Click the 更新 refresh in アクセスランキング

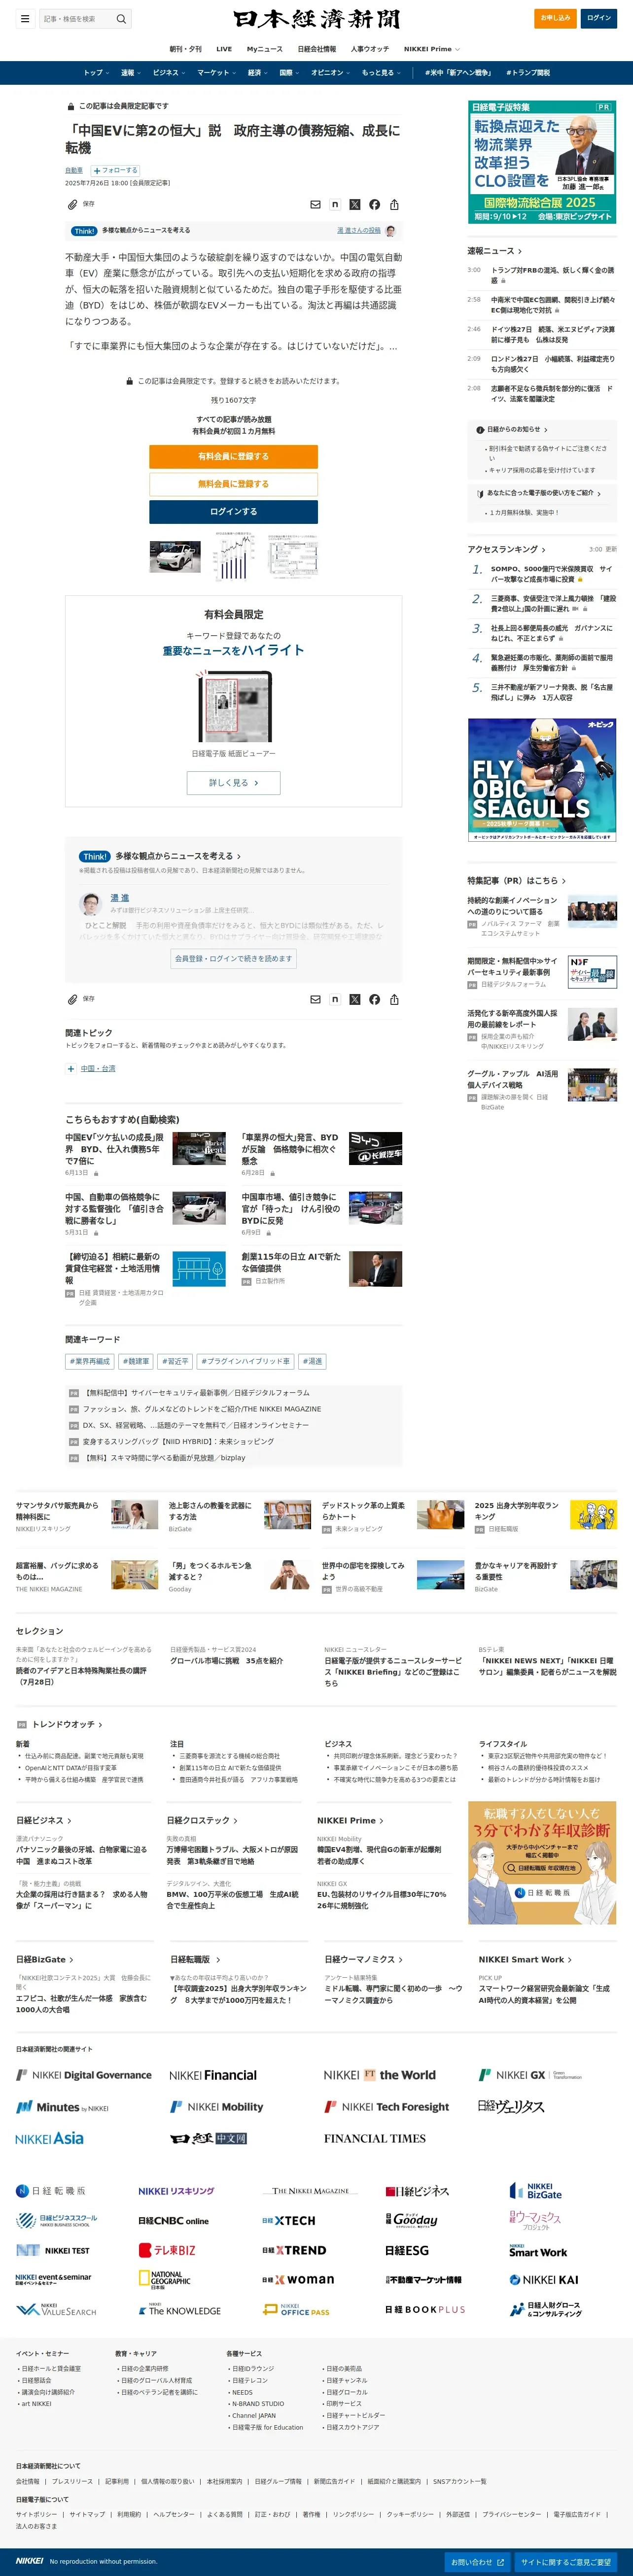click(x=611, y=549)
